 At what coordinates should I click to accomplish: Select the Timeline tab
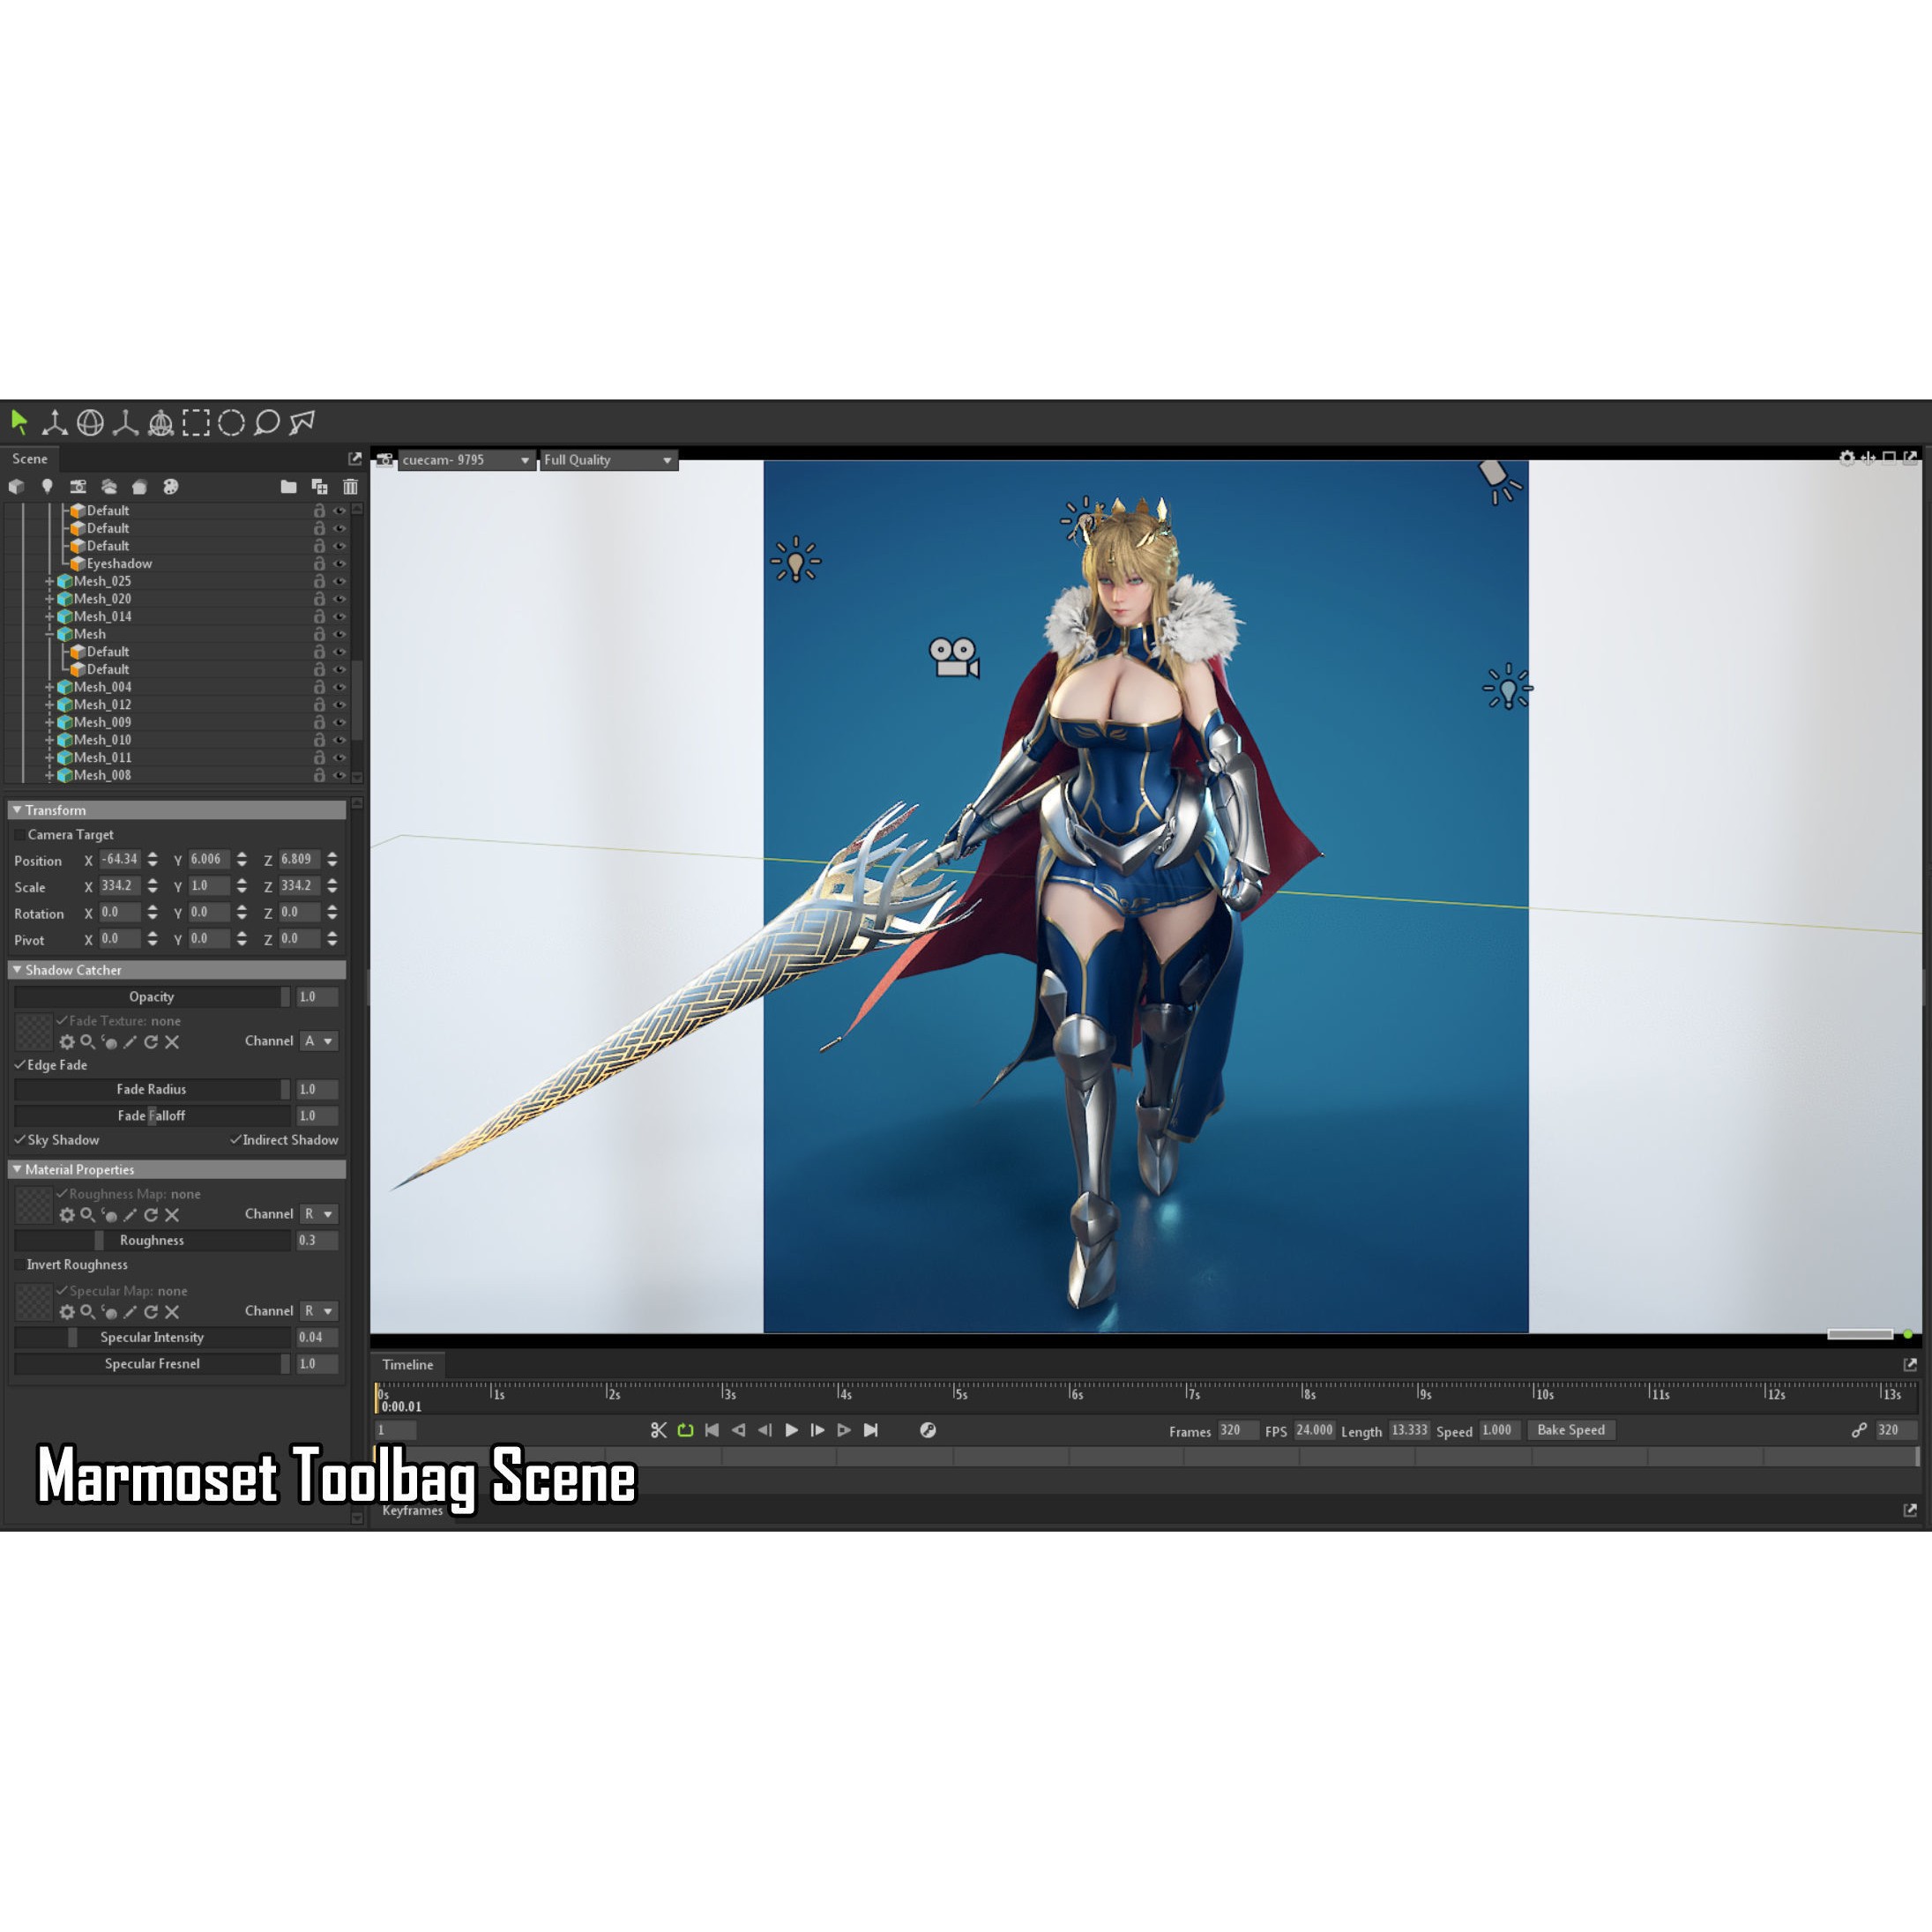tap(408, 1364)
